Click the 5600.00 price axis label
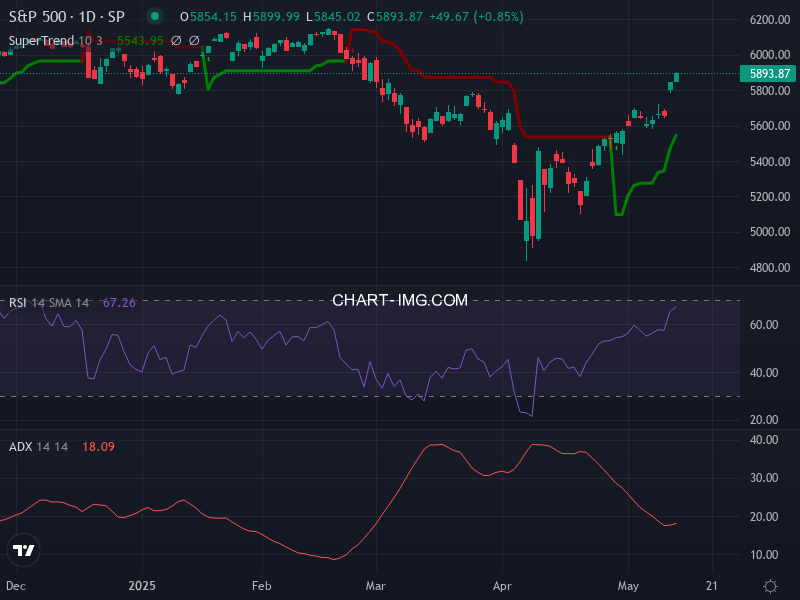The width and height of the screenshot is (800, 600). click(770, 126)
